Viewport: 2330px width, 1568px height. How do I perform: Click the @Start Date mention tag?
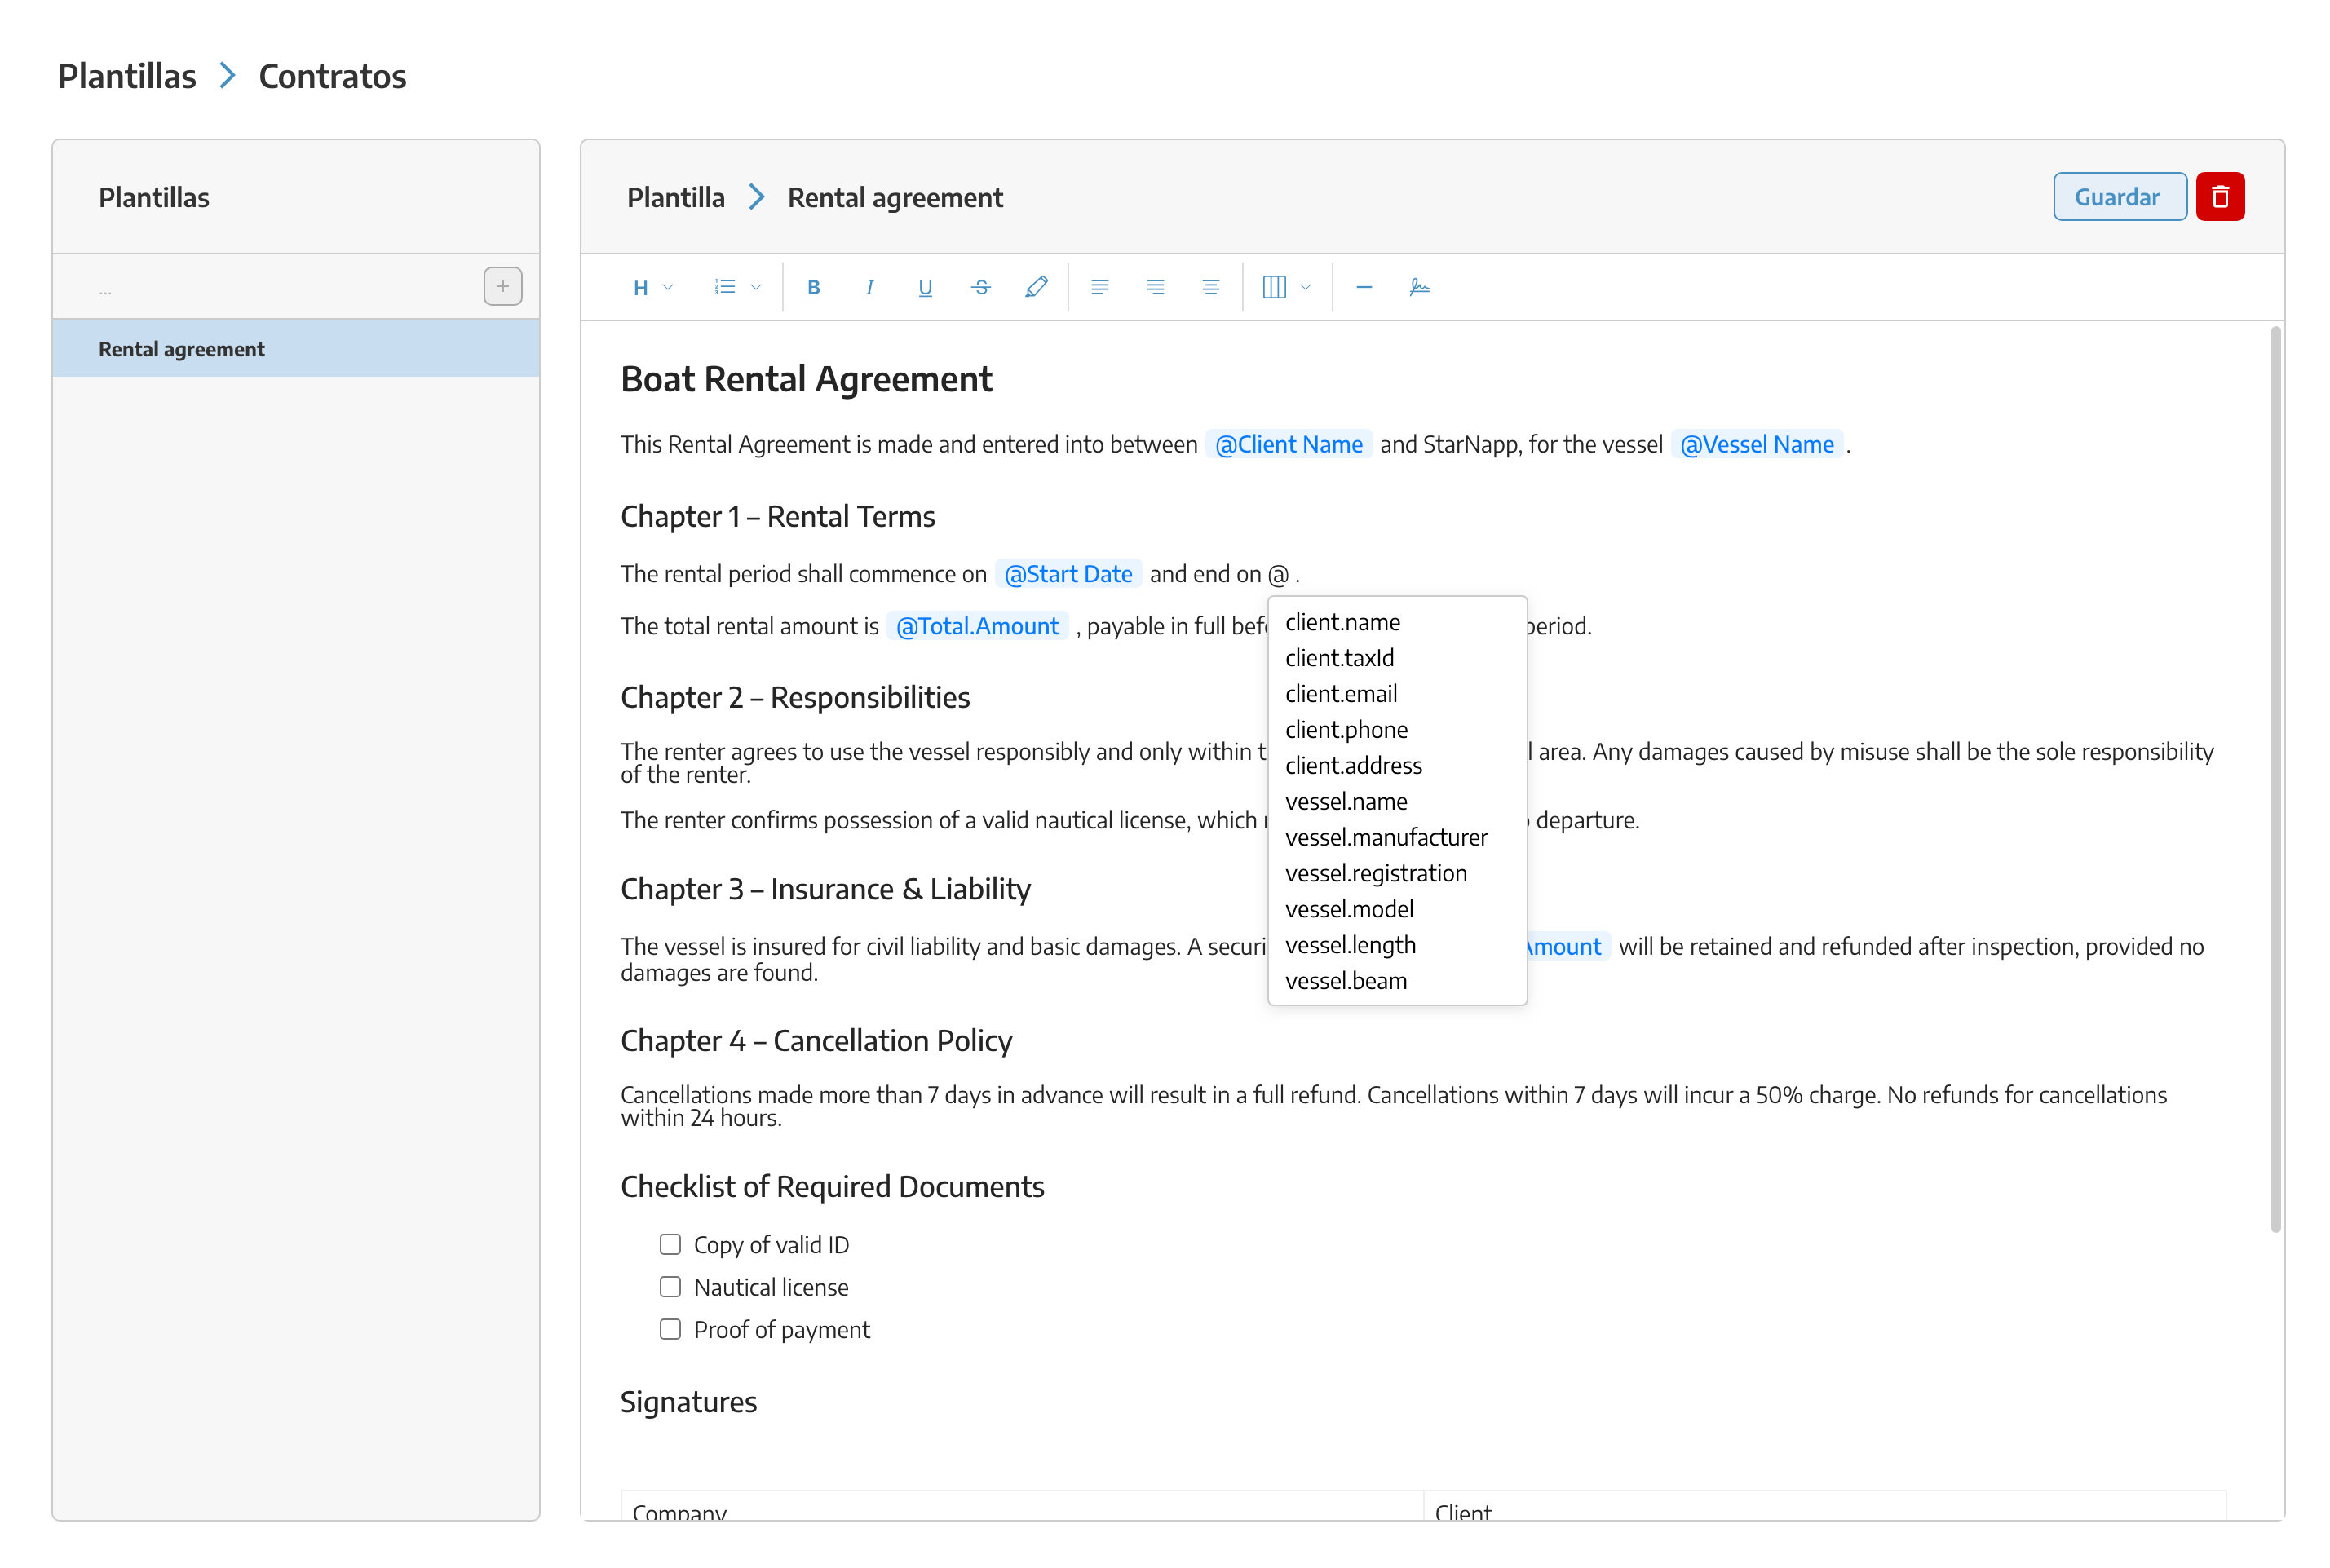(1068, 575)
